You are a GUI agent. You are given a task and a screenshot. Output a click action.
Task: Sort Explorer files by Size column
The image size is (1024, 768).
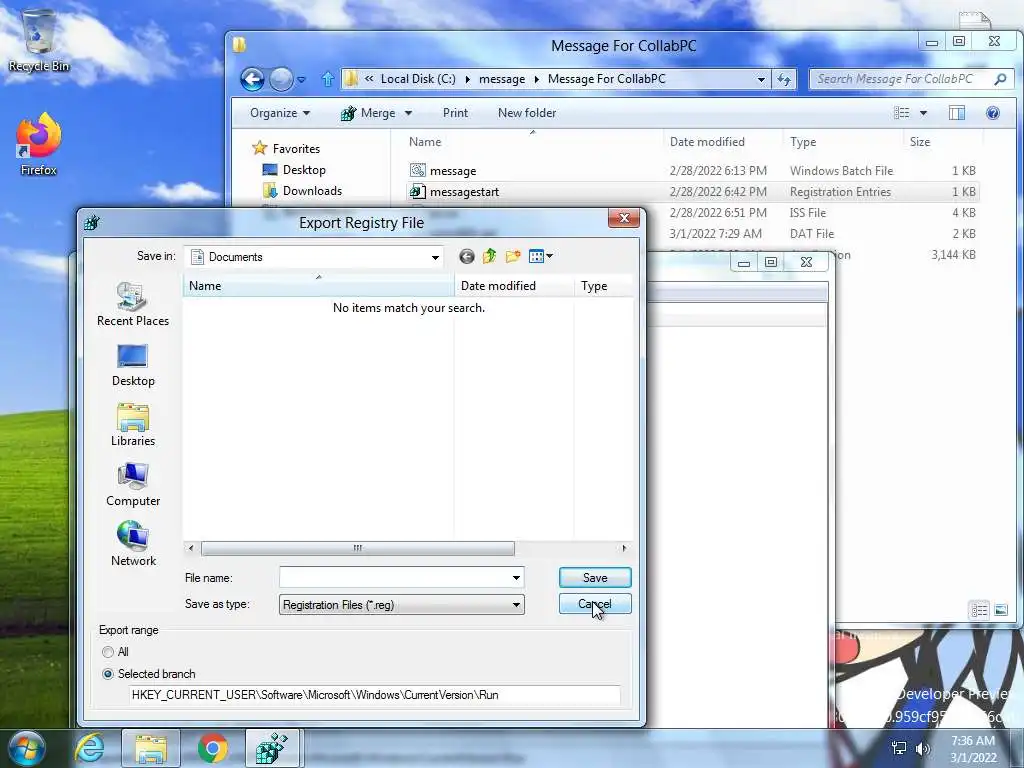942,142
